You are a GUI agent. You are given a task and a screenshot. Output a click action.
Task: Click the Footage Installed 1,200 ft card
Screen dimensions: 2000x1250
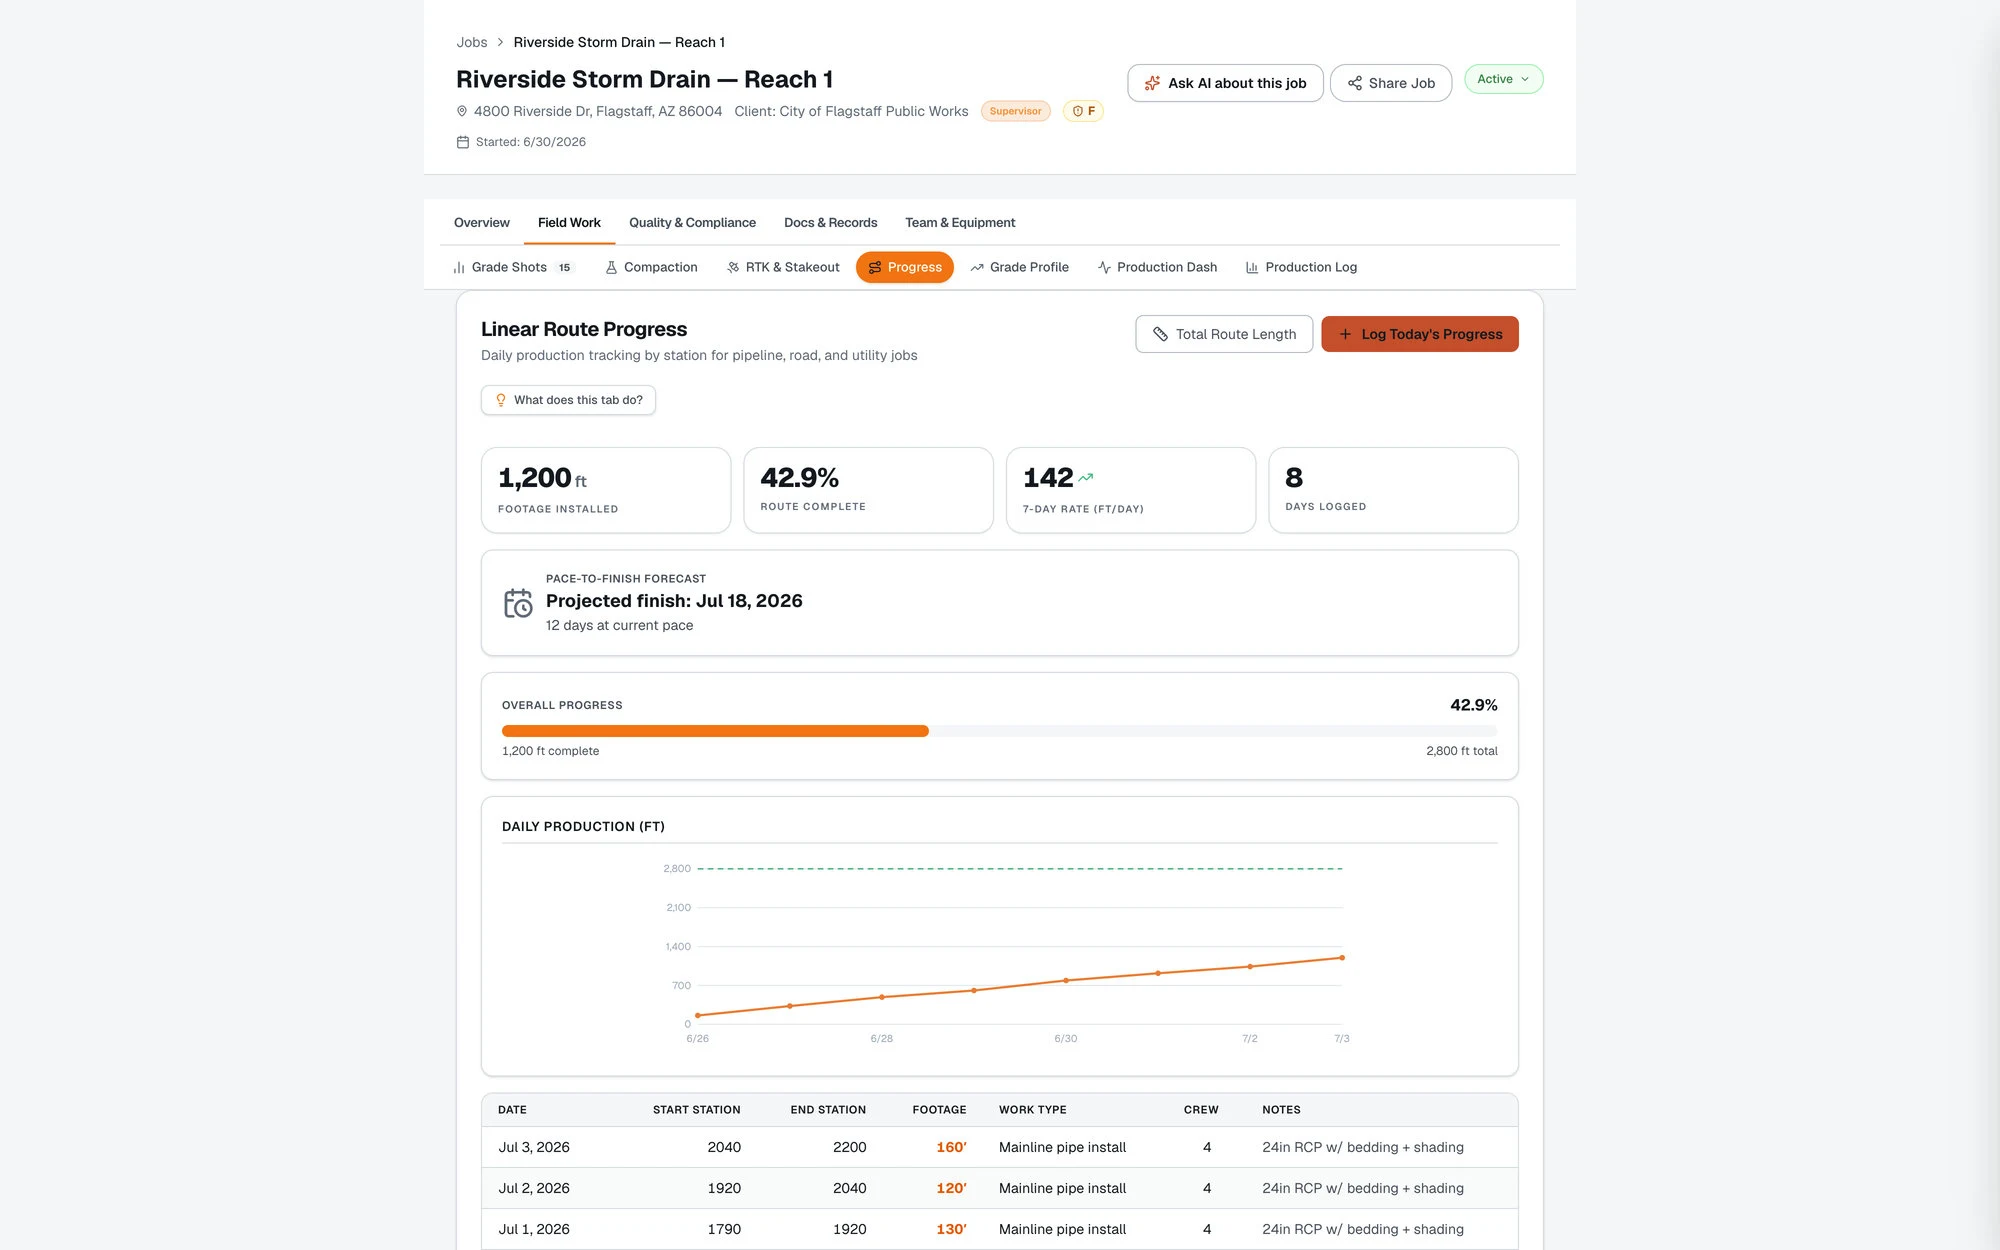pyautogui.click(x=606, y=490)
